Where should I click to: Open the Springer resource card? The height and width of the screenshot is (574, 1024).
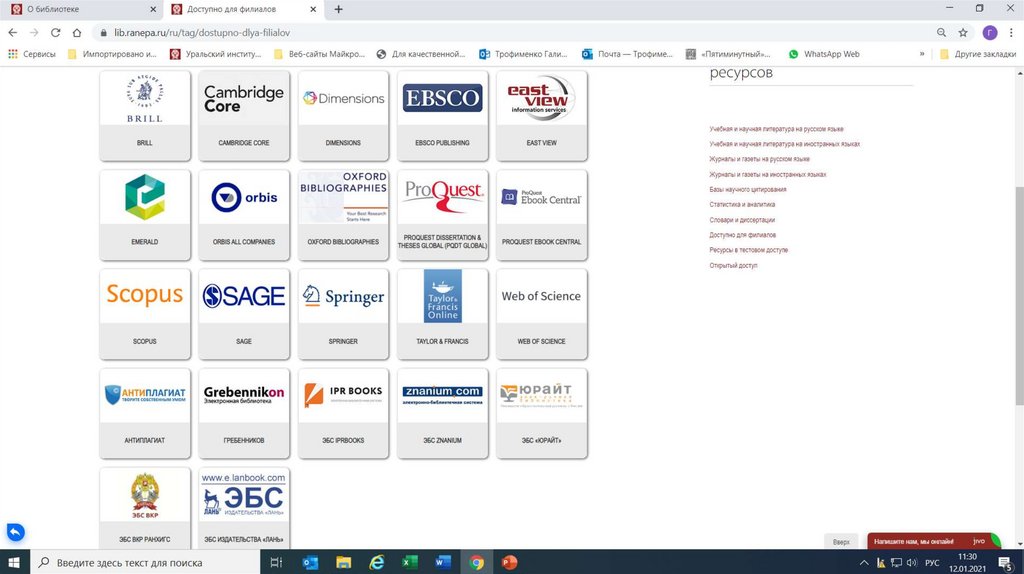pyautogui.click(x=343, y=314)
